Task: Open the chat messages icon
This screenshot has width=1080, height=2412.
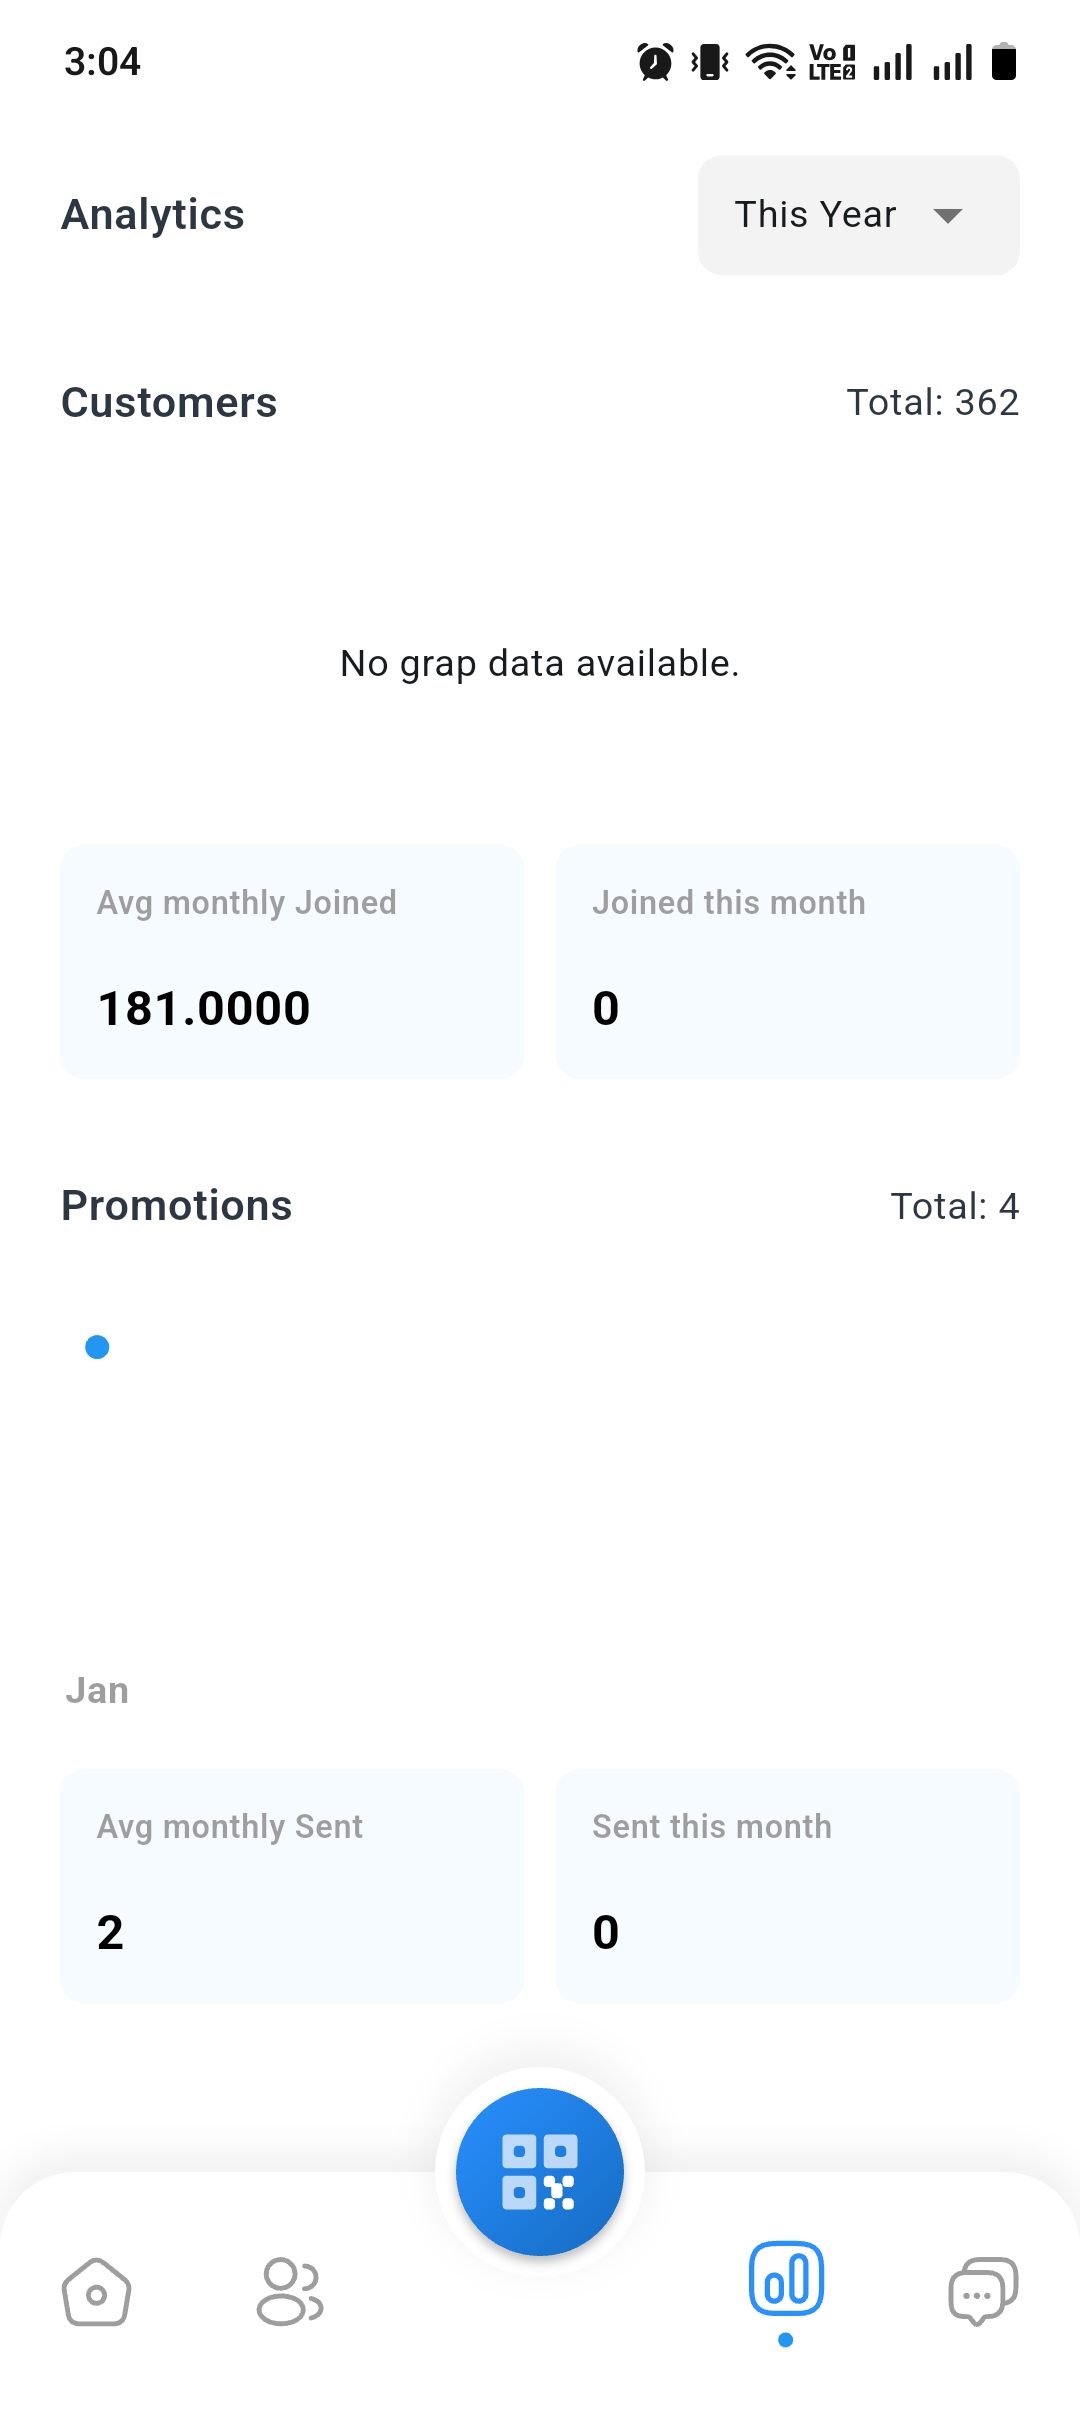Action: point(982,2292)
